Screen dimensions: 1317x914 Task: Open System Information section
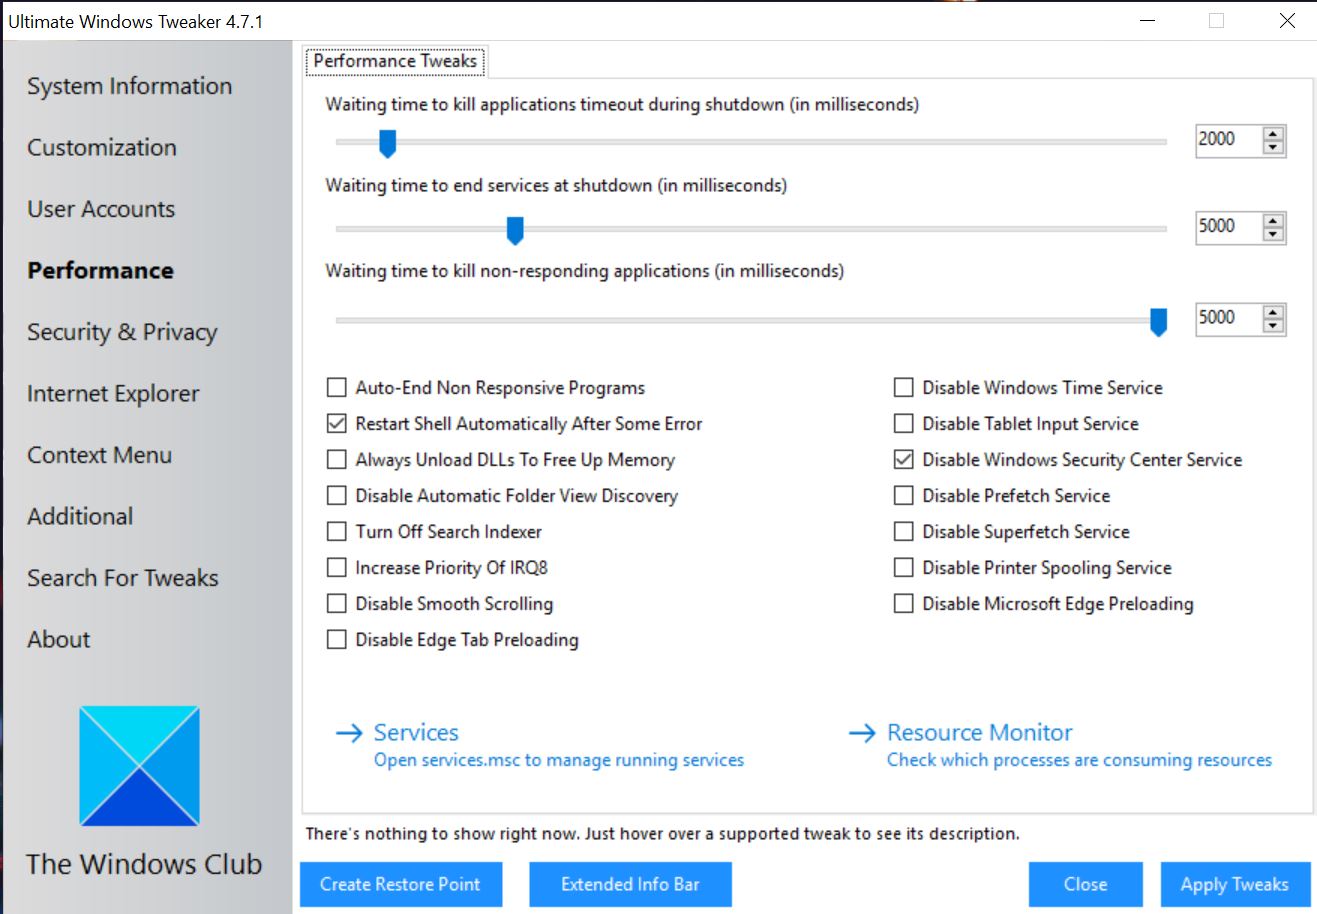point(129,87)
